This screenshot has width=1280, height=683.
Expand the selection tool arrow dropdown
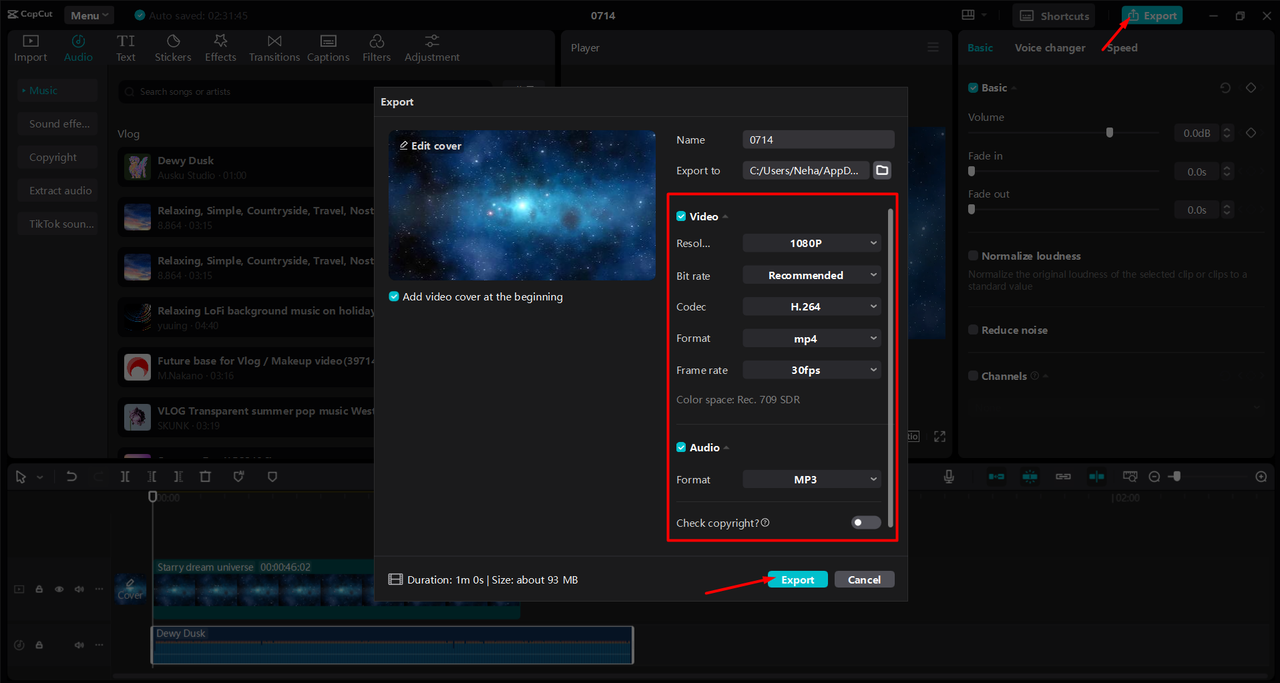(x=40, y=478)
